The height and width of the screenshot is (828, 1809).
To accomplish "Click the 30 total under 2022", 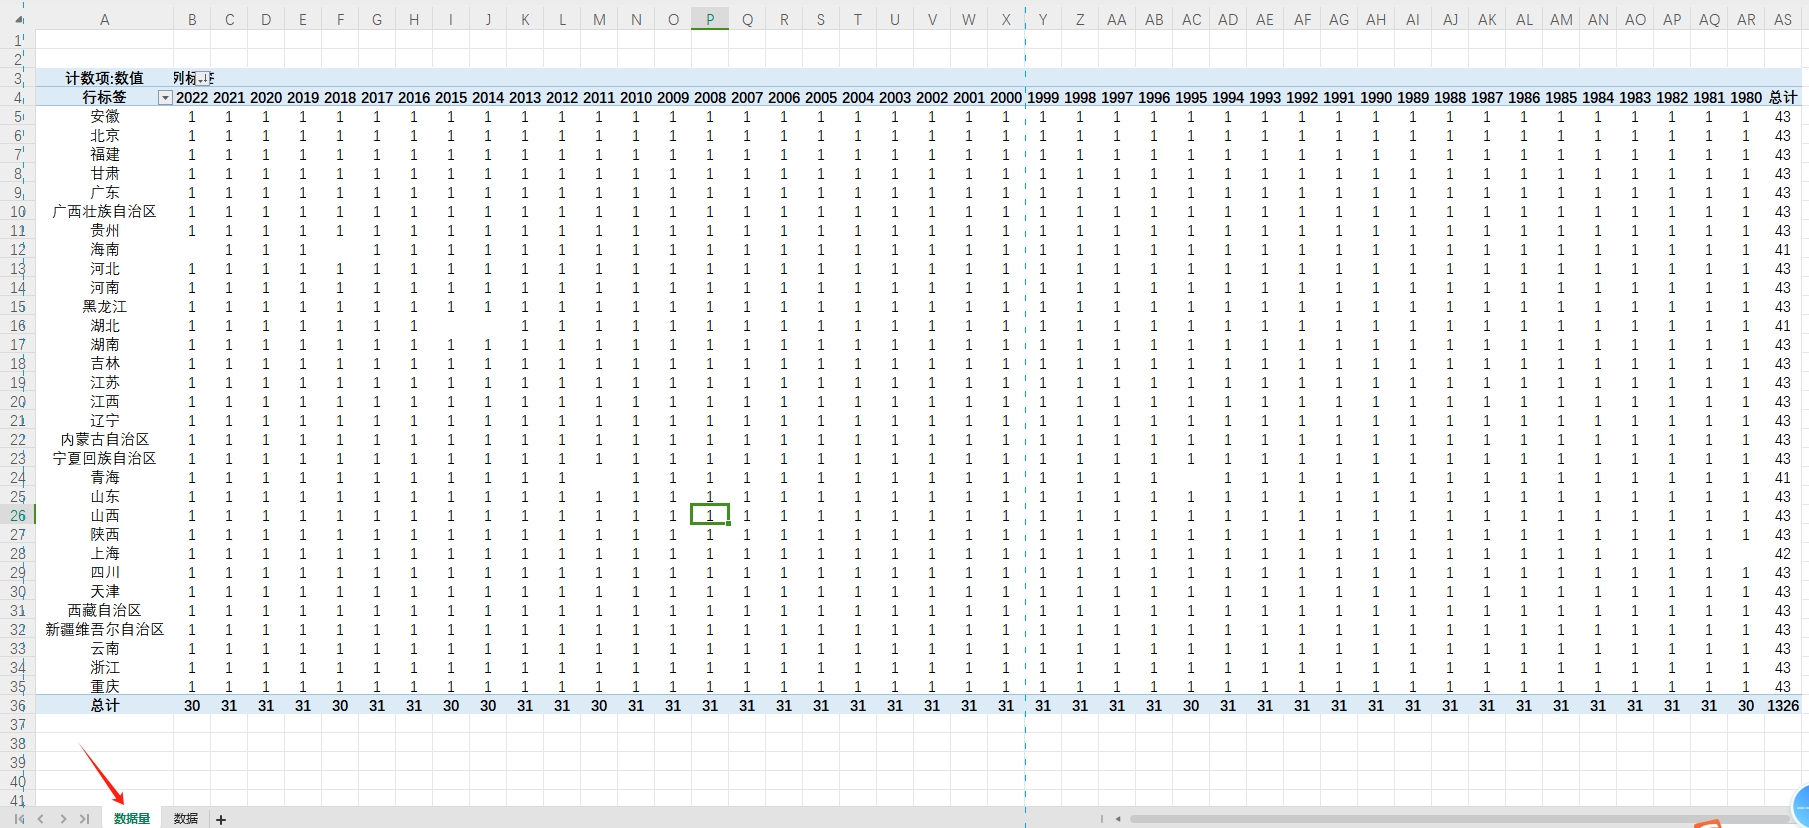I will click(x=192, y=705).
